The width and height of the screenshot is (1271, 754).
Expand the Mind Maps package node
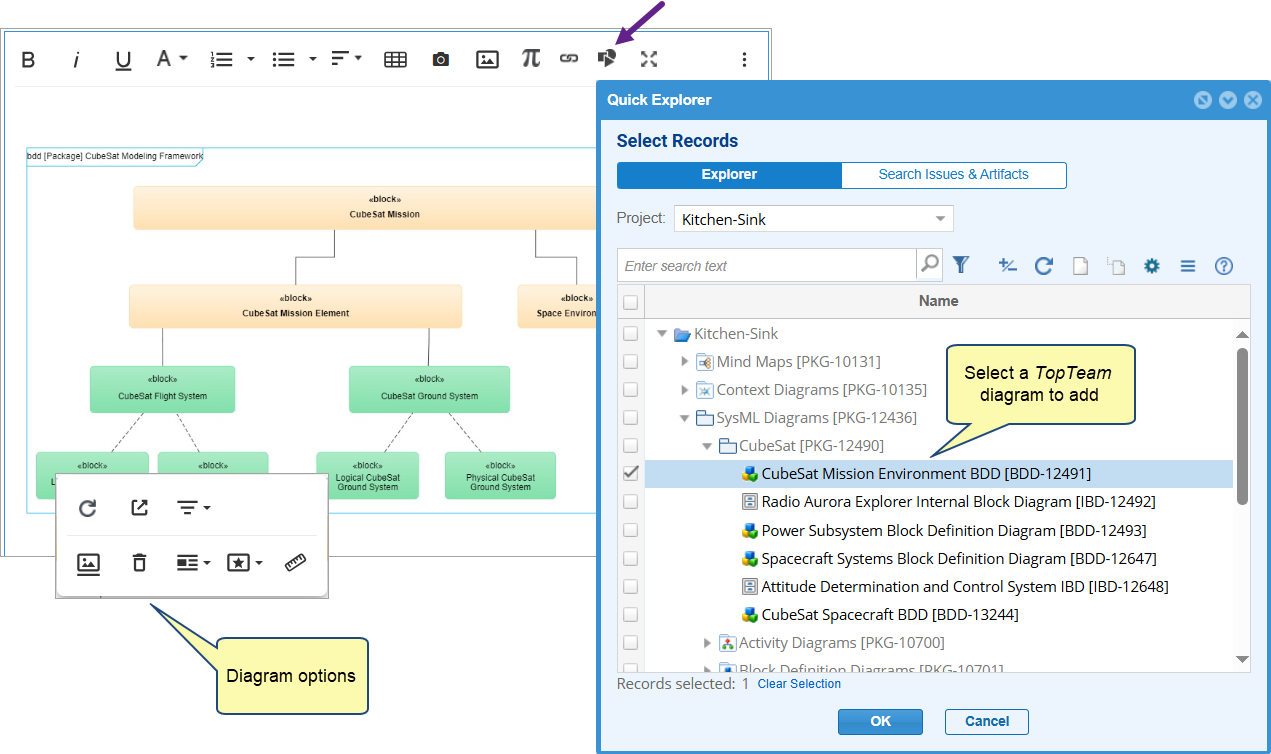pos(685,361)
